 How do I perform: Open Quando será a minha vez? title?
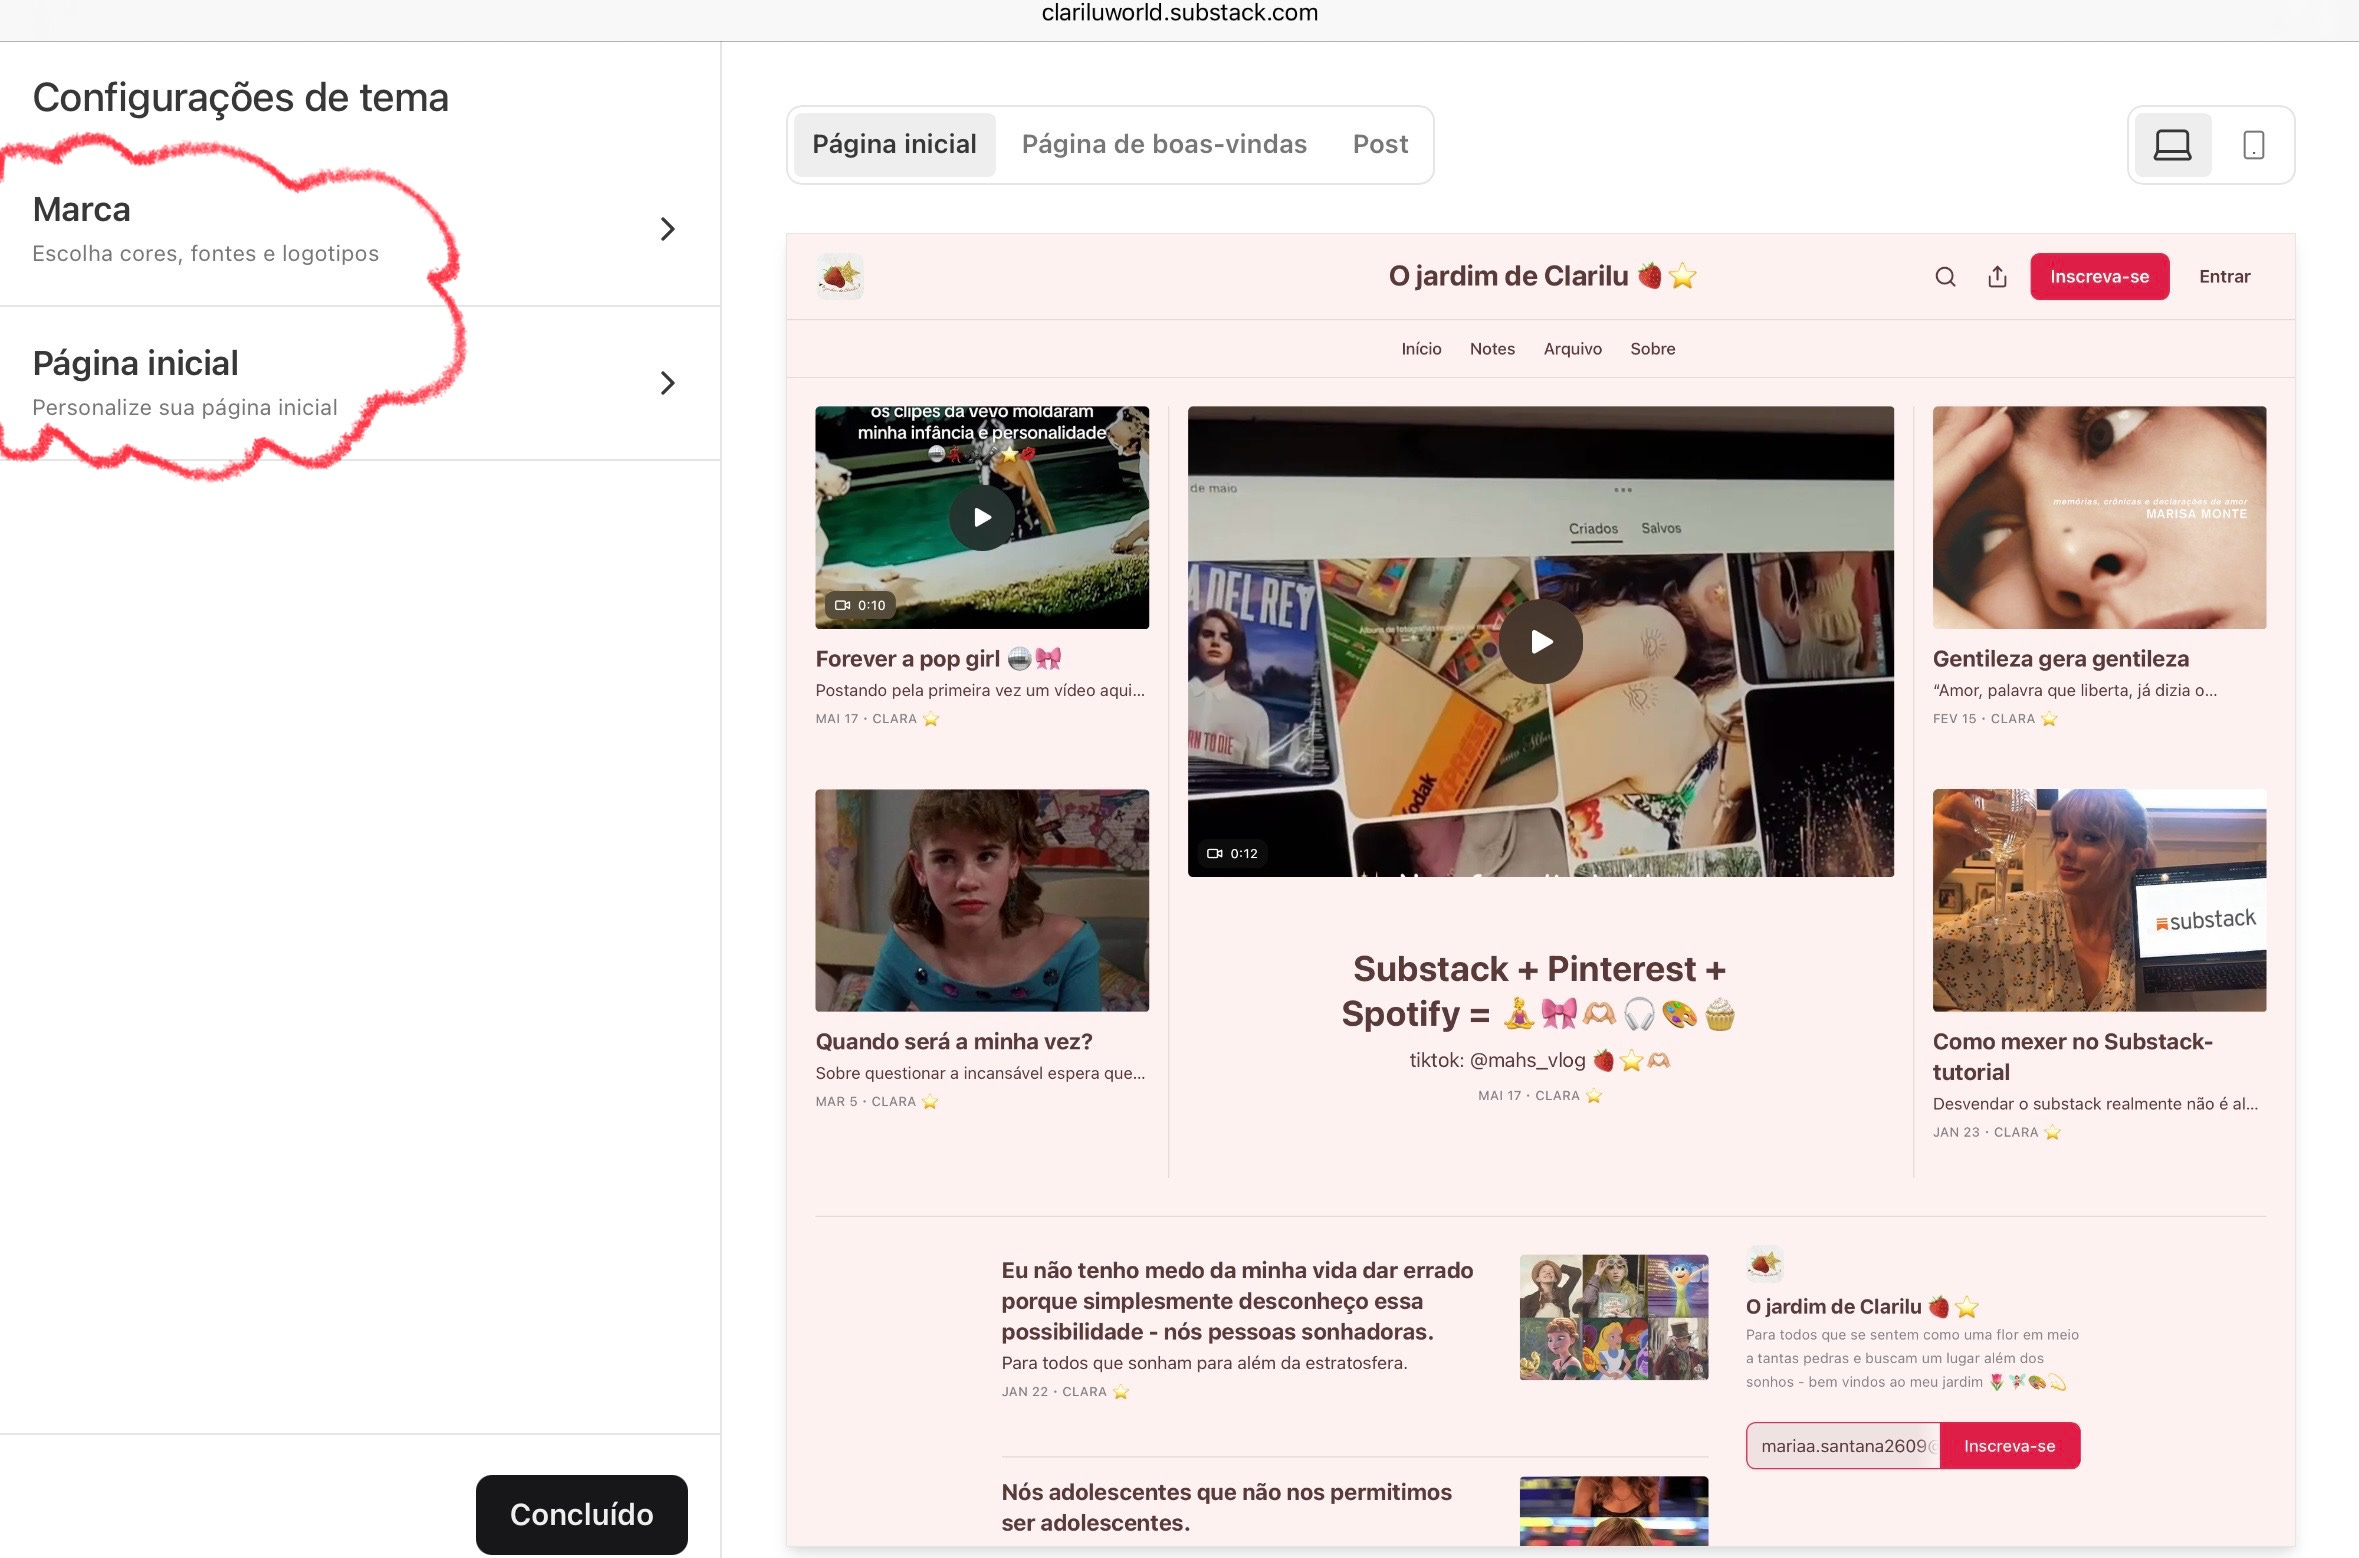click(954, 1042)
